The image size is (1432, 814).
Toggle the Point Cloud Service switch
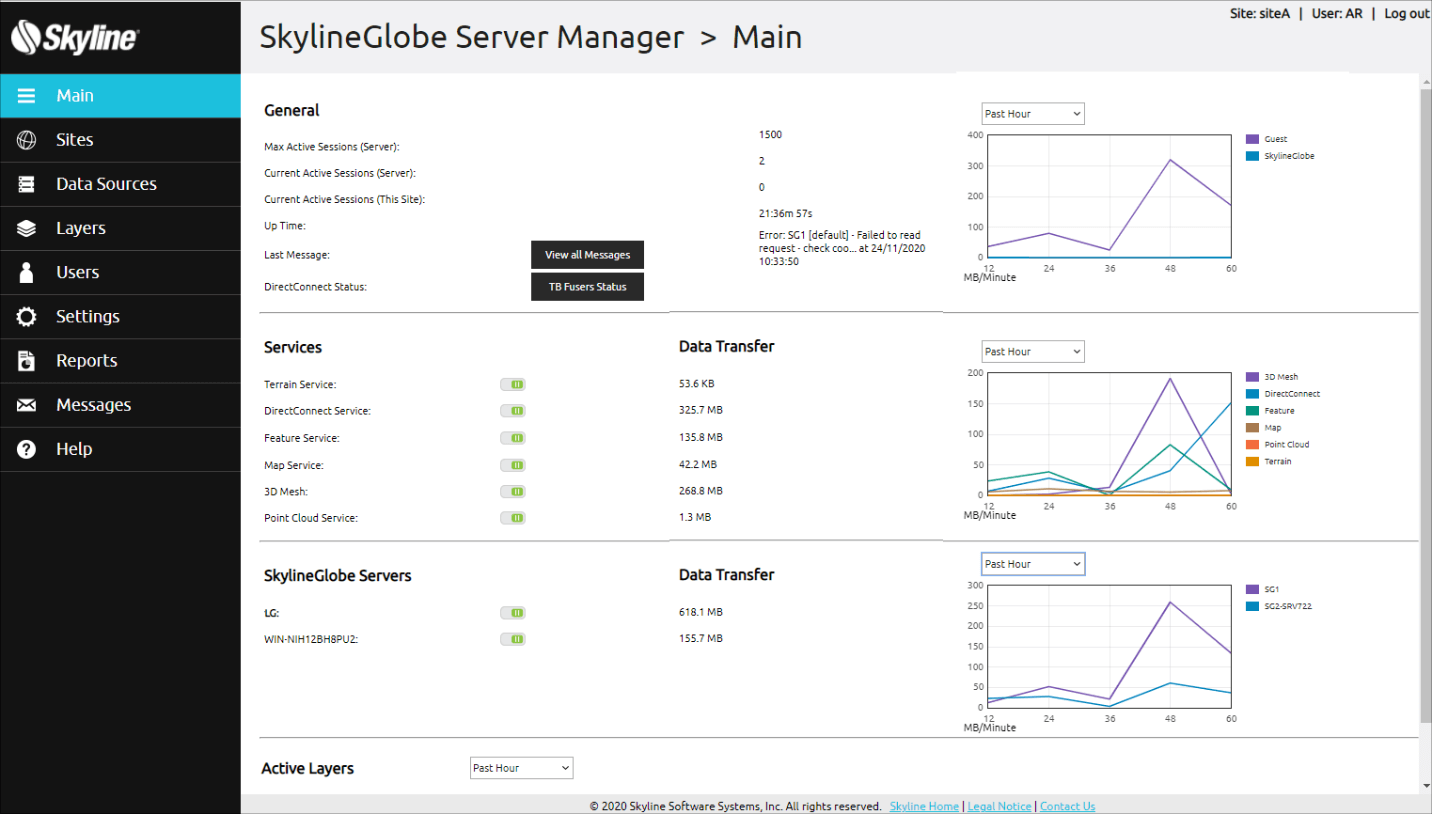(x=513, y=518)
